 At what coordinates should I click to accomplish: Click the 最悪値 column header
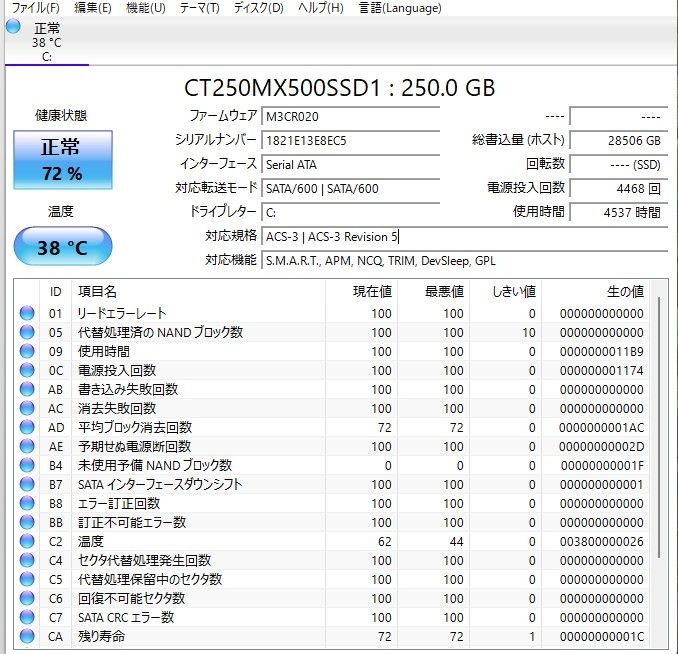(x=434, y=292)
